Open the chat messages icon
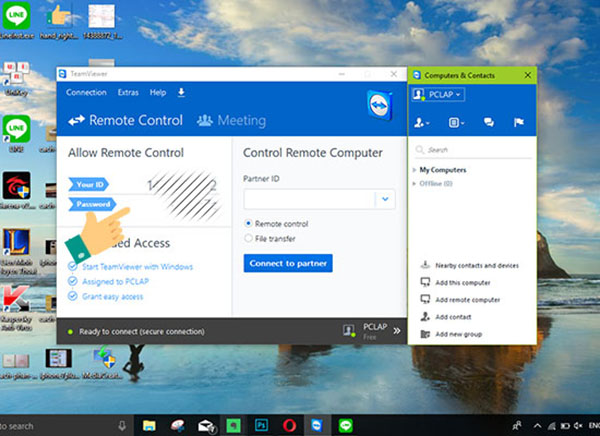 (x=489, y=122)
